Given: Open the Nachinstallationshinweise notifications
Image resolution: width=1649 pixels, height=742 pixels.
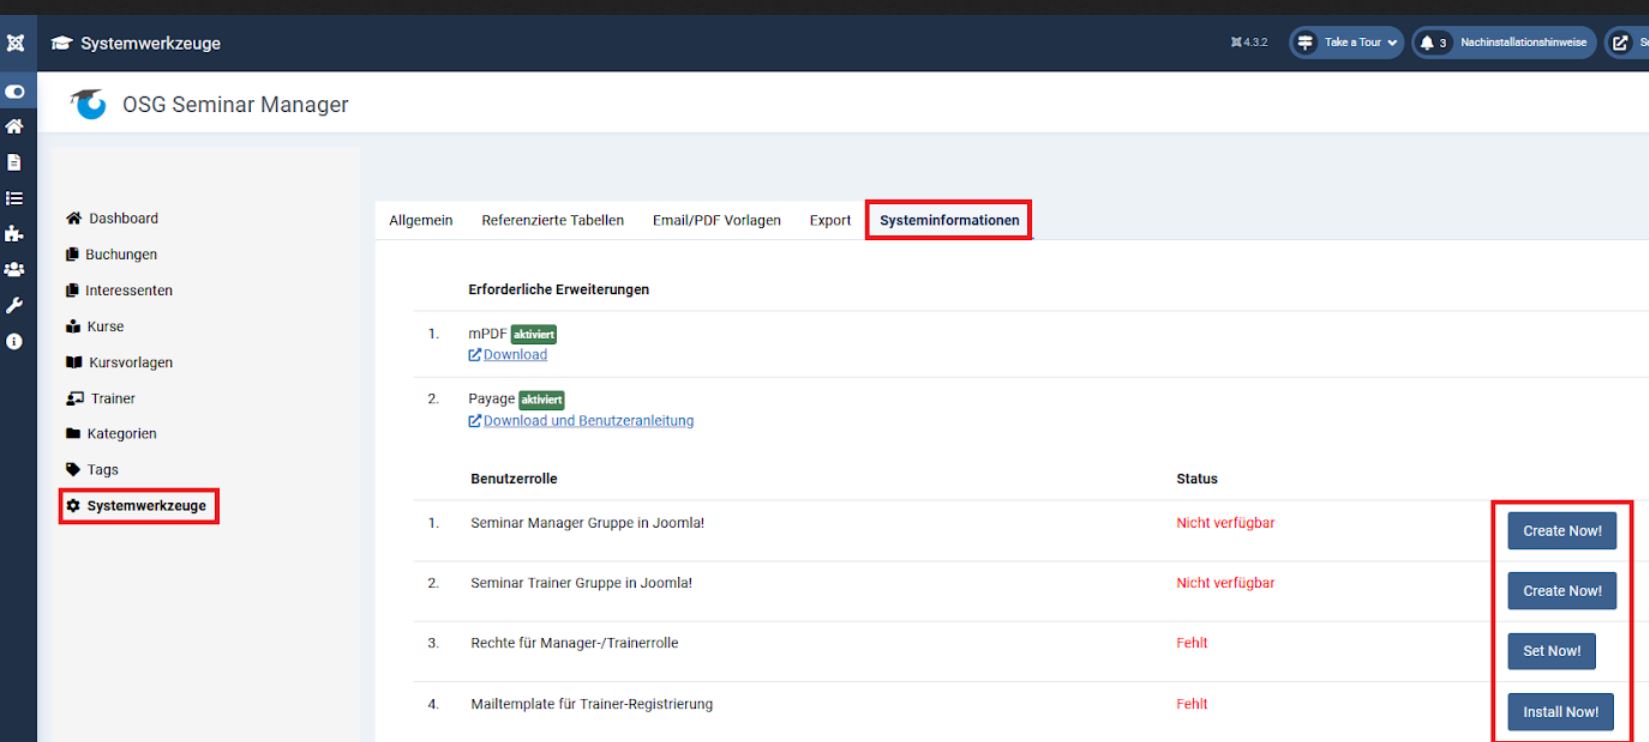Looking at the screenshot, I should [1503, 43].
